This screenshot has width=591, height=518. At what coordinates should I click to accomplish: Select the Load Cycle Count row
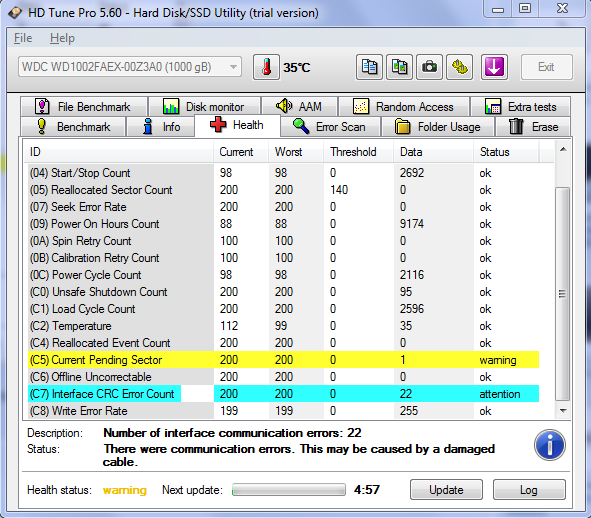pyautogui.click(x=283, y=308)
